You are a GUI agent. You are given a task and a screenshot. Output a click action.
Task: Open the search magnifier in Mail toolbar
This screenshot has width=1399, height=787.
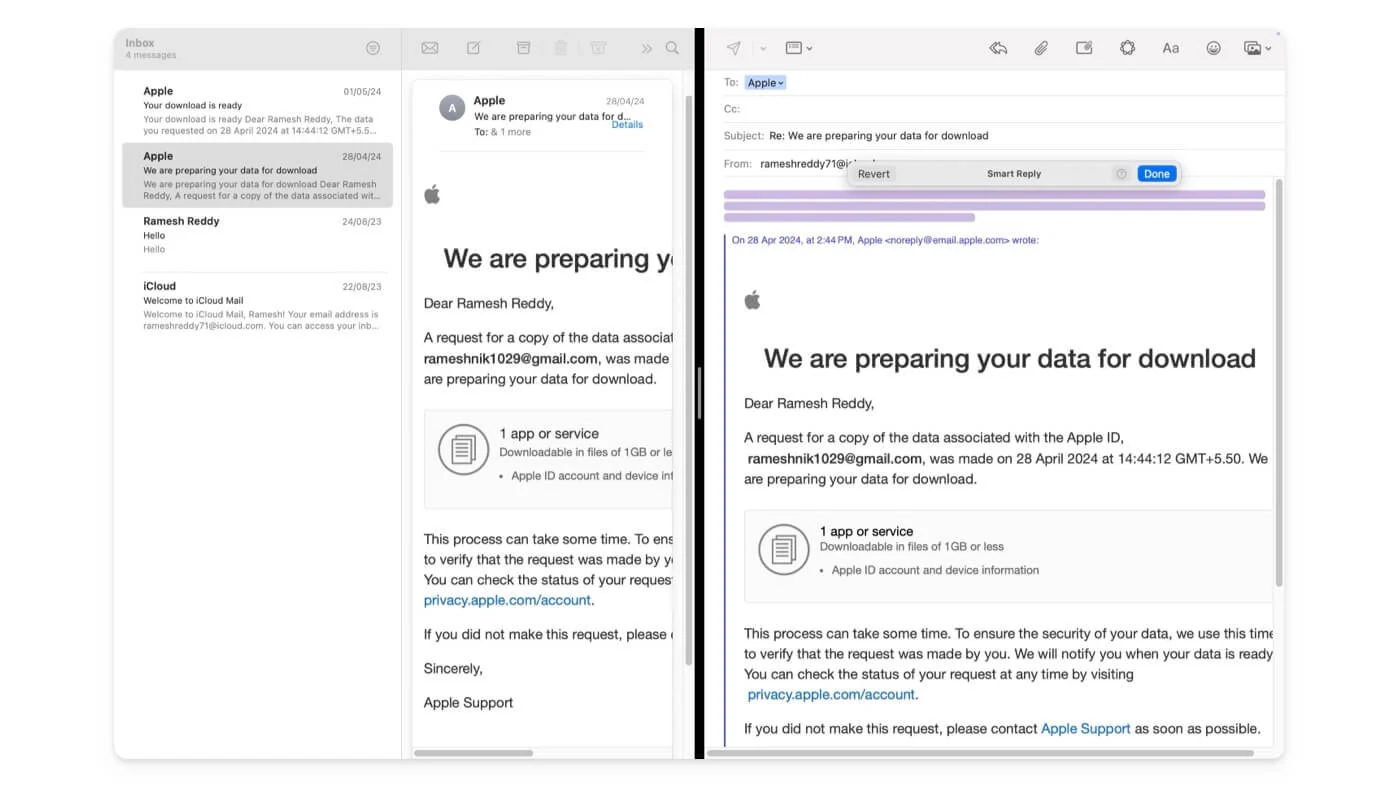(x=672, y=48)
